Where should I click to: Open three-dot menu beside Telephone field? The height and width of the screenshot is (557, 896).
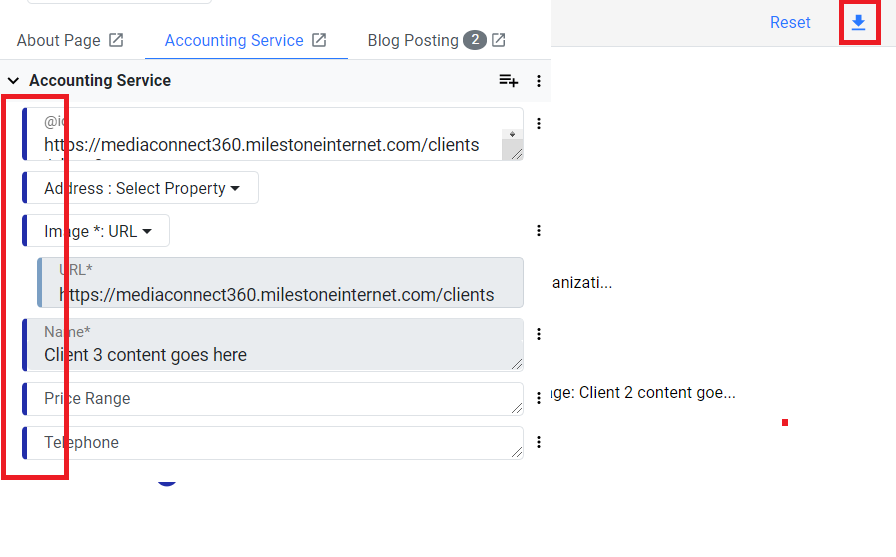click(539, 442)
